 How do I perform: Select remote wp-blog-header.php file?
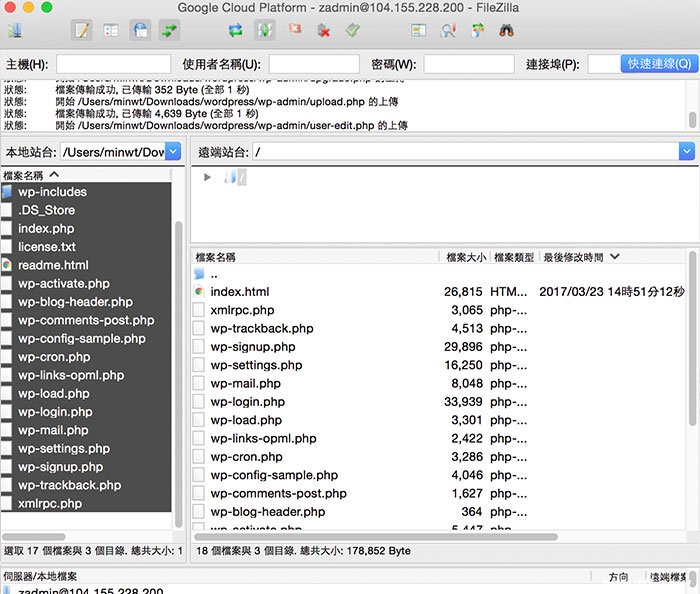coord(439,511)
